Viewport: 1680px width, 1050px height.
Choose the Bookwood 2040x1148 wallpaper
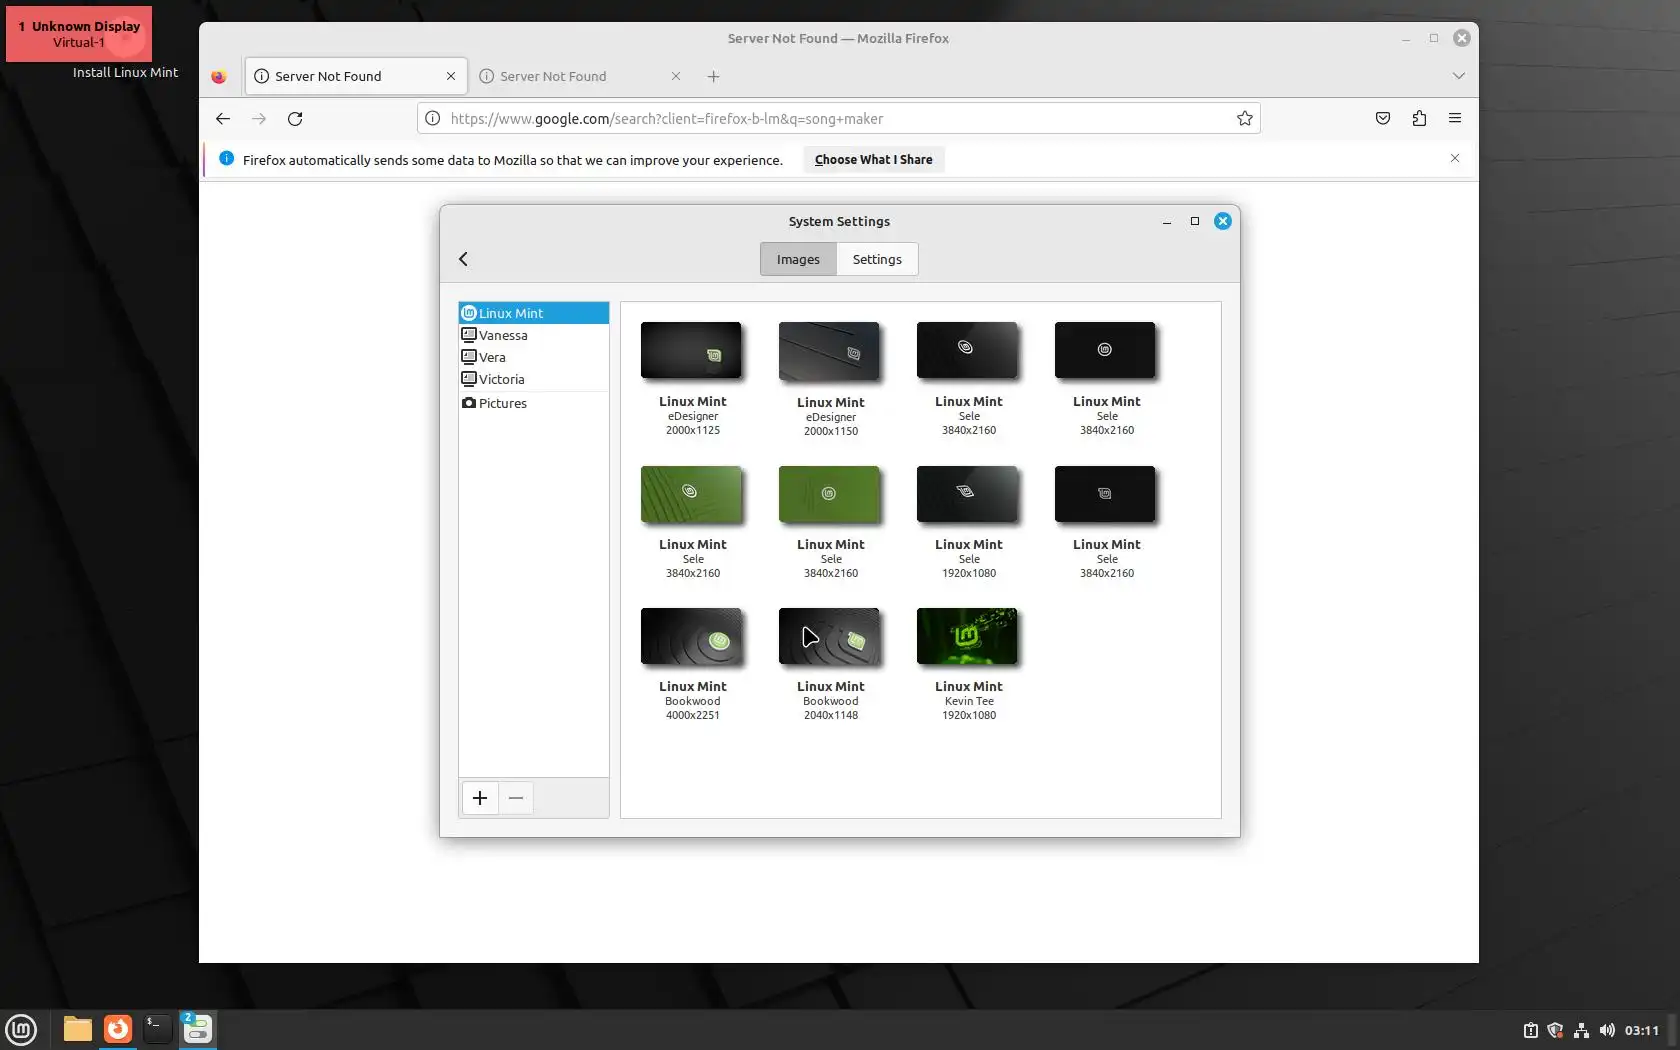coord(830,636)
